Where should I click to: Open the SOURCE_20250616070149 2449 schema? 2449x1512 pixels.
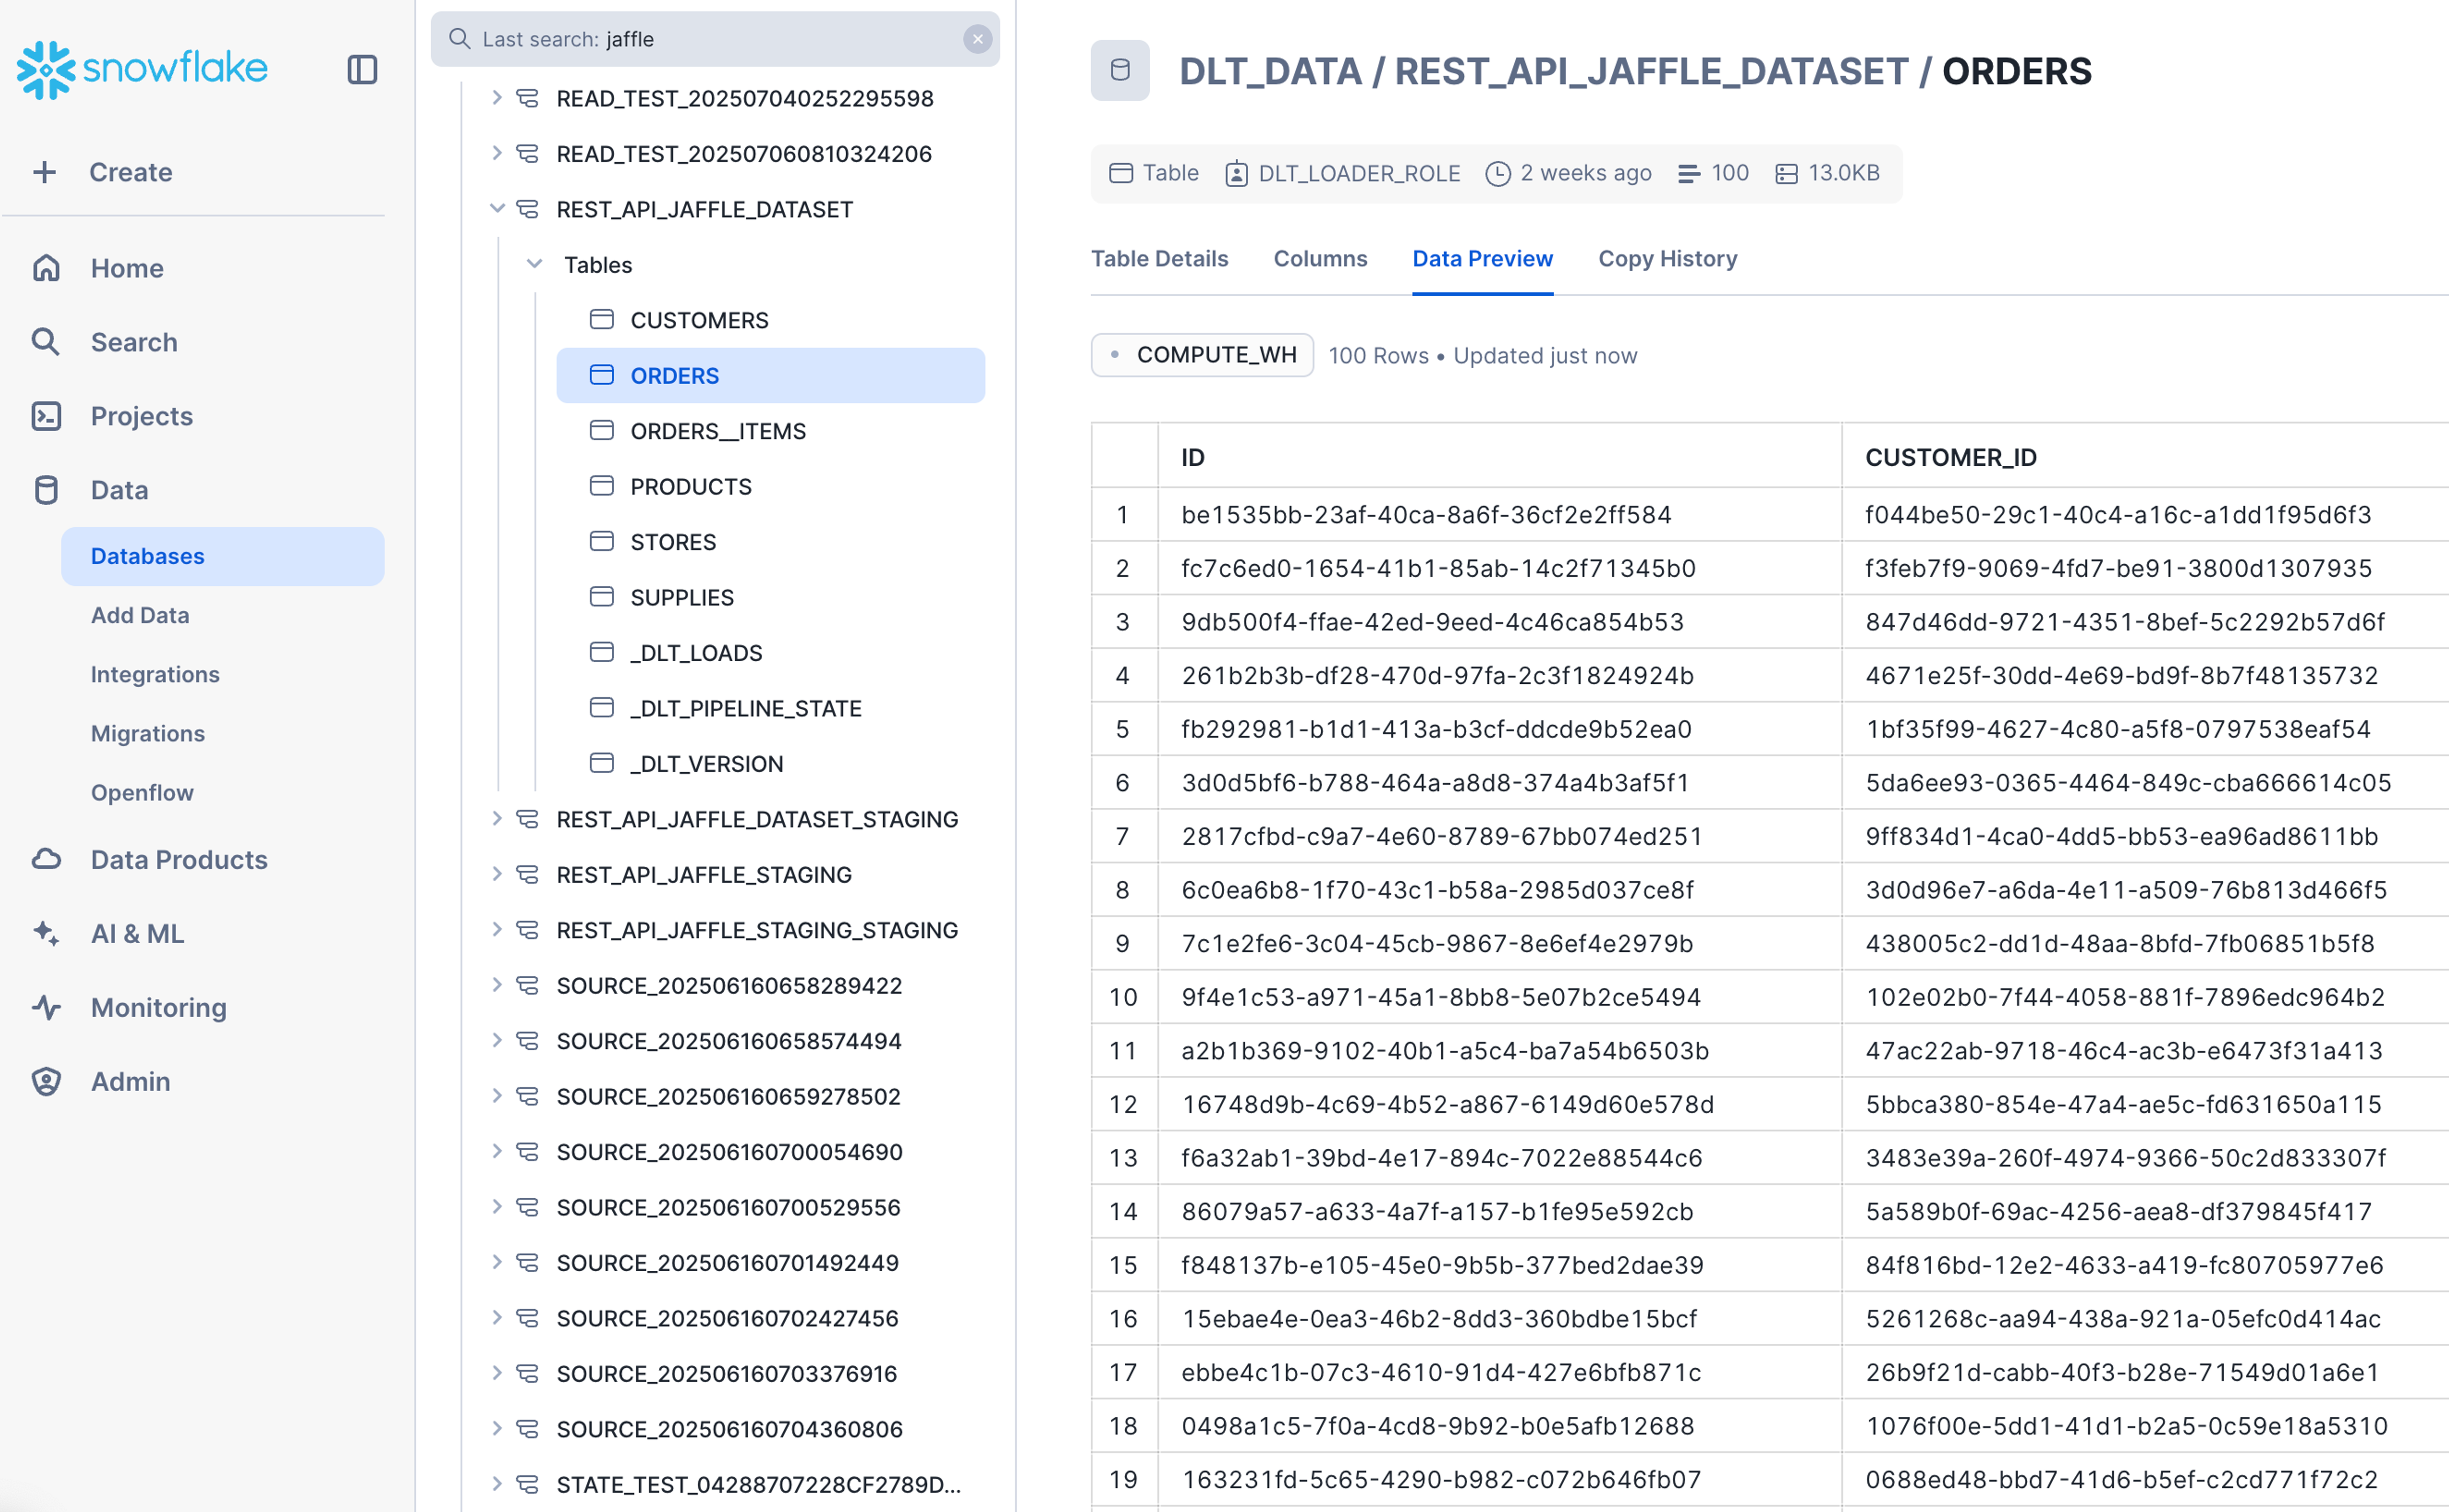coord(727,1263)
